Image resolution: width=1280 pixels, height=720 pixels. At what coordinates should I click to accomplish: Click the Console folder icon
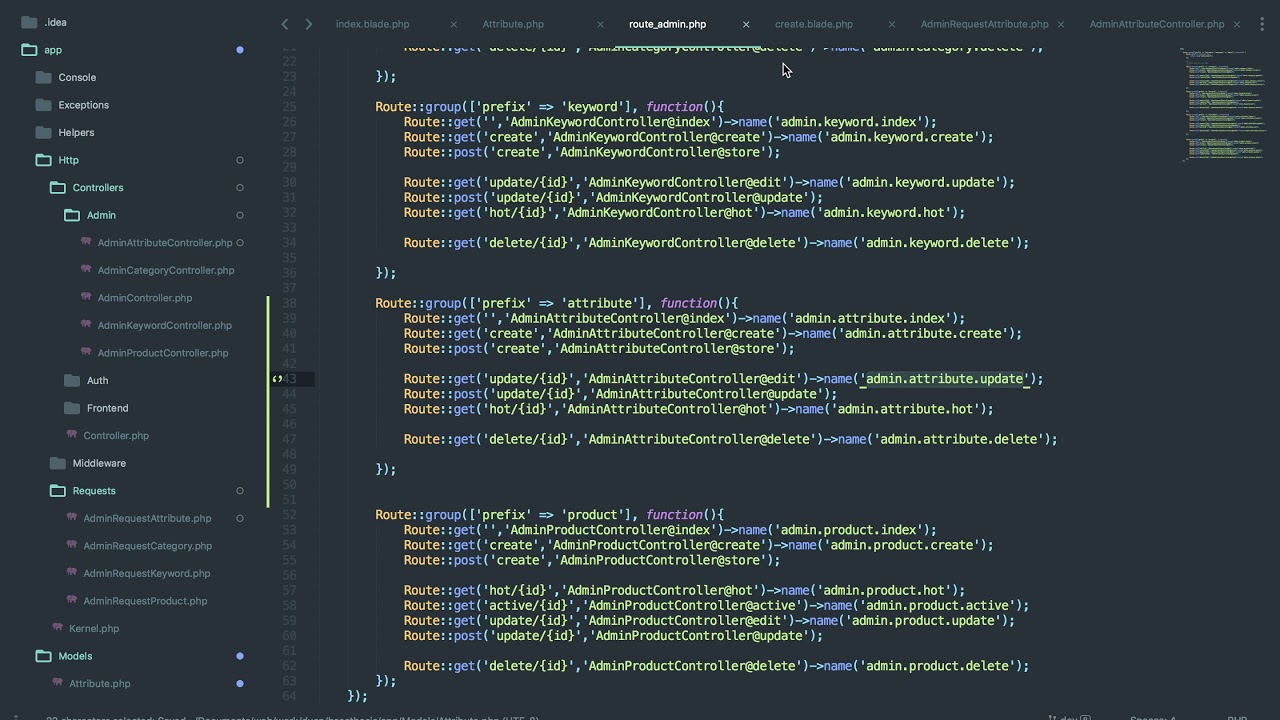point(43,77)
